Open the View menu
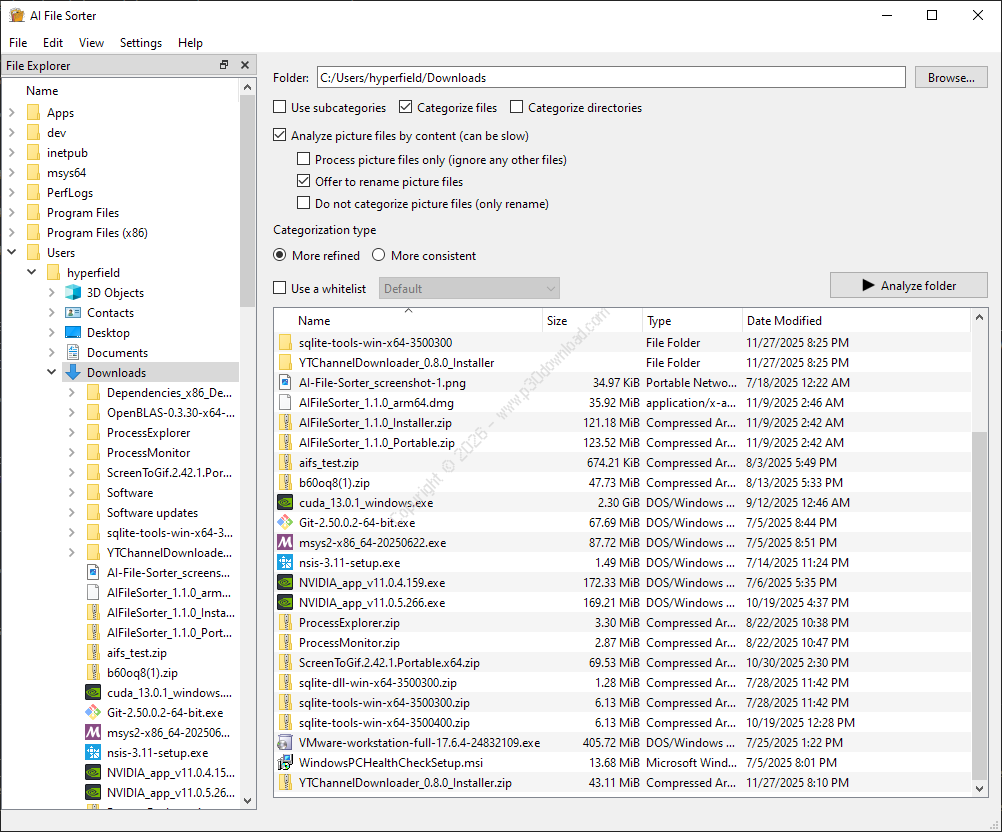Screen dimensions: 1002x832 [91, 43]
